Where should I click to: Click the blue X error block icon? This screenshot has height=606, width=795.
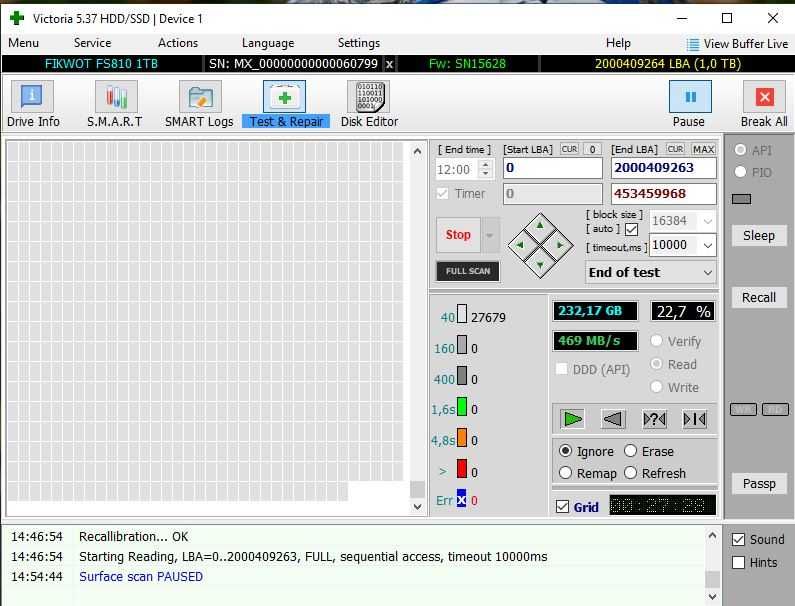461,500
